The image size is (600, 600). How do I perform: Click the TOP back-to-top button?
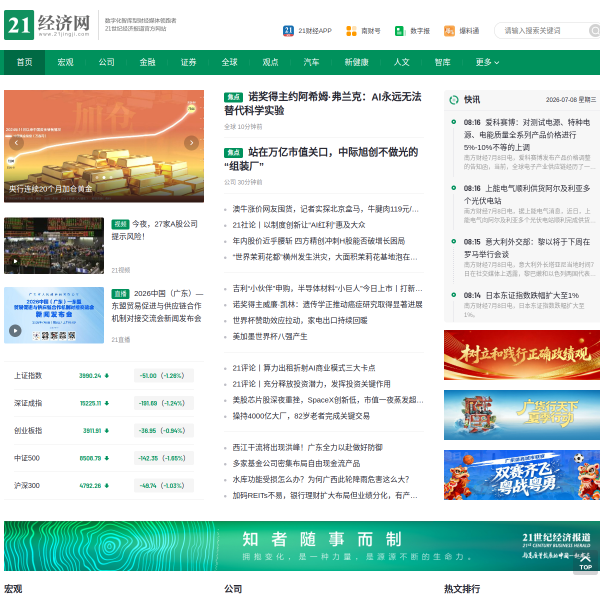point(585,562)
